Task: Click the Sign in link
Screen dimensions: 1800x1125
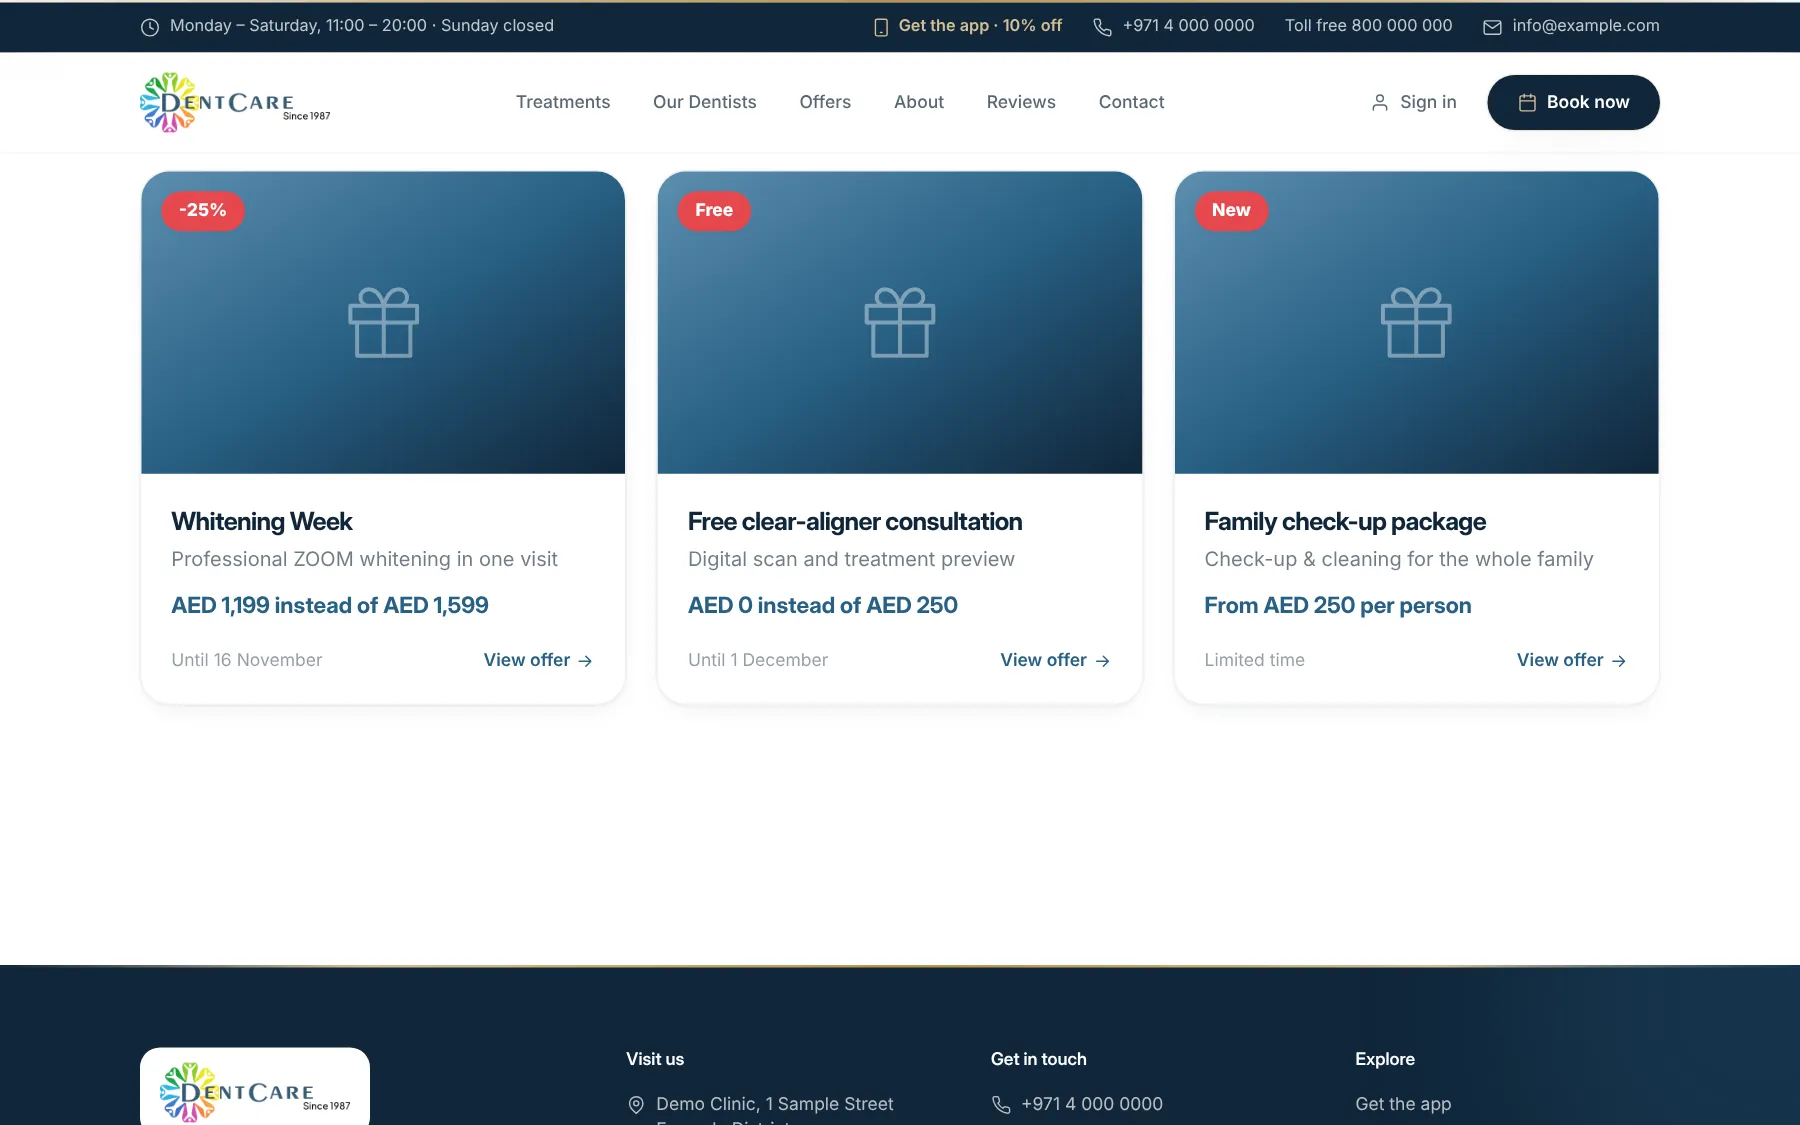Action: click(x=1414, y=102)
